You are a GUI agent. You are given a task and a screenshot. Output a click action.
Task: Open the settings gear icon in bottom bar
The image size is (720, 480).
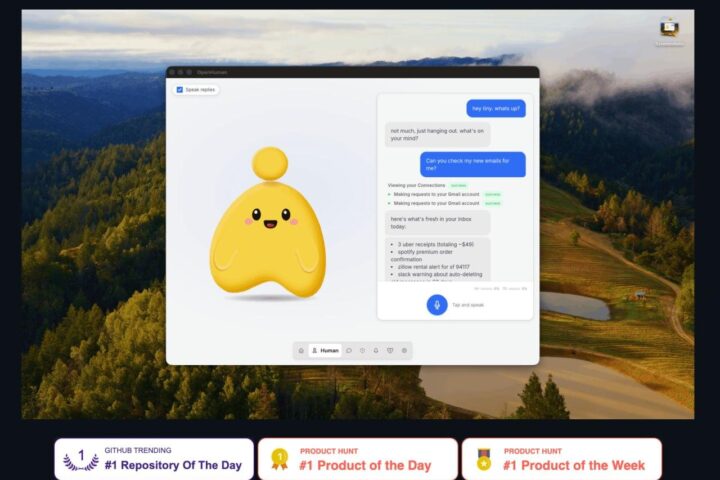[404, 350]
